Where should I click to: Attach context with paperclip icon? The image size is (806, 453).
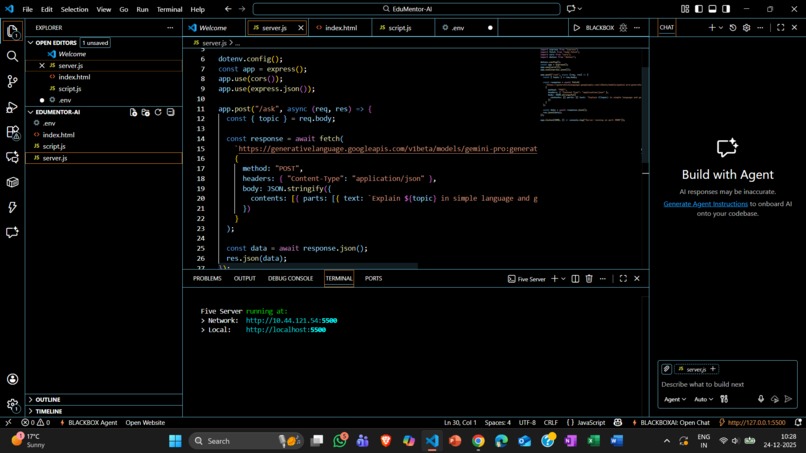tap(666, 369)
